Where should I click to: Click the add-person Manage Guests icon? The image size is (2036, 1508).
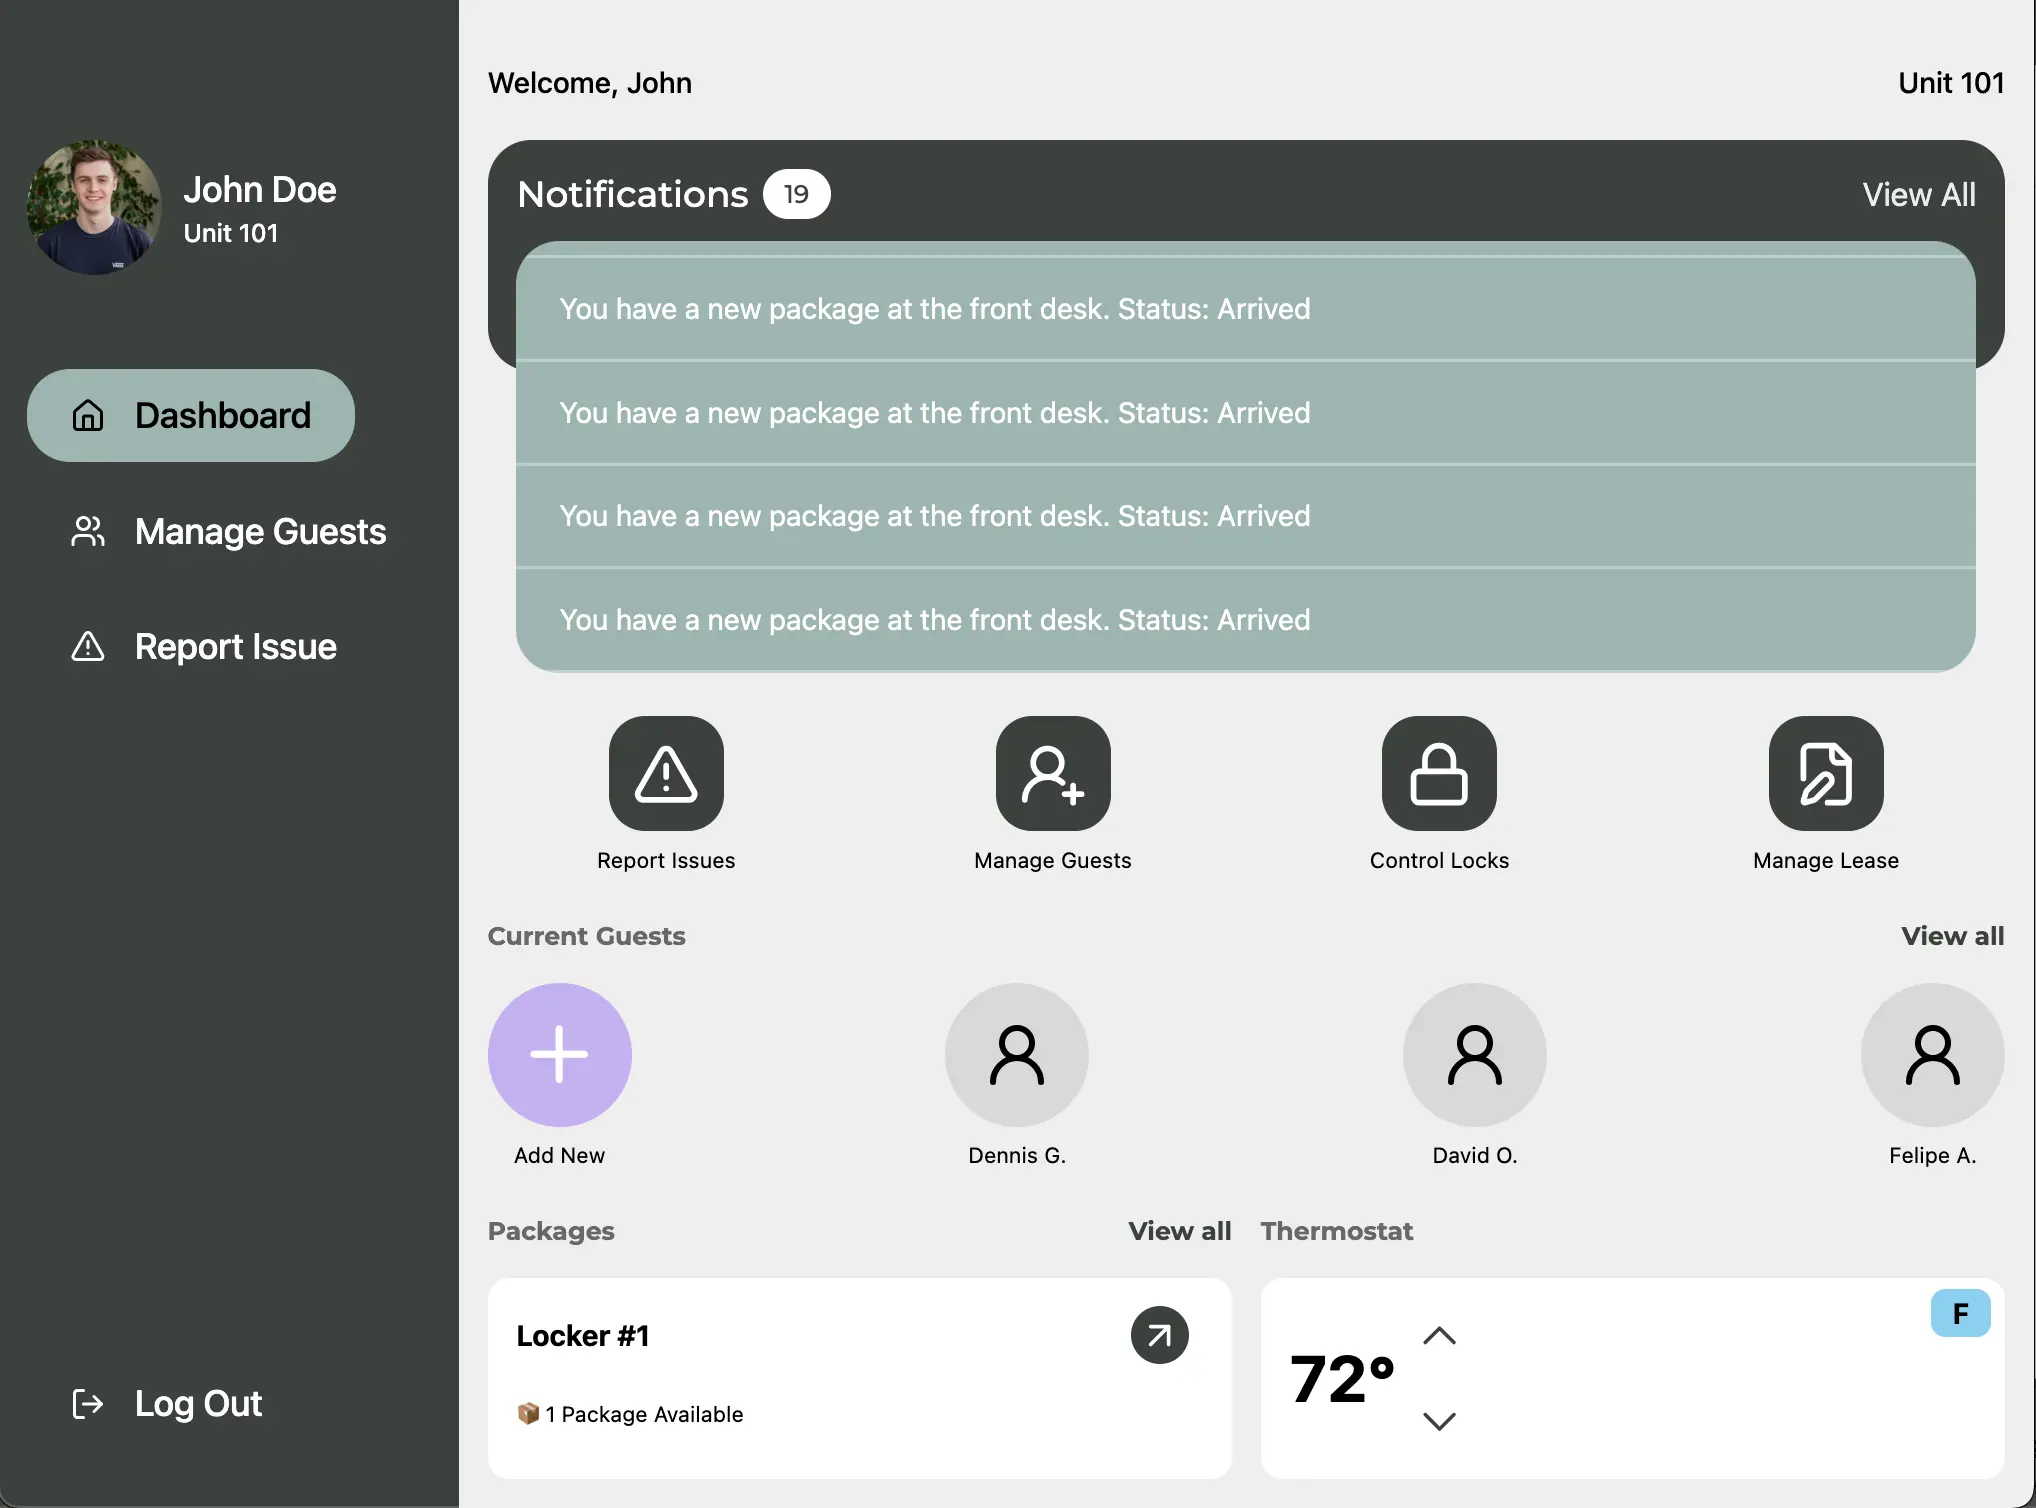point(1052,773)
